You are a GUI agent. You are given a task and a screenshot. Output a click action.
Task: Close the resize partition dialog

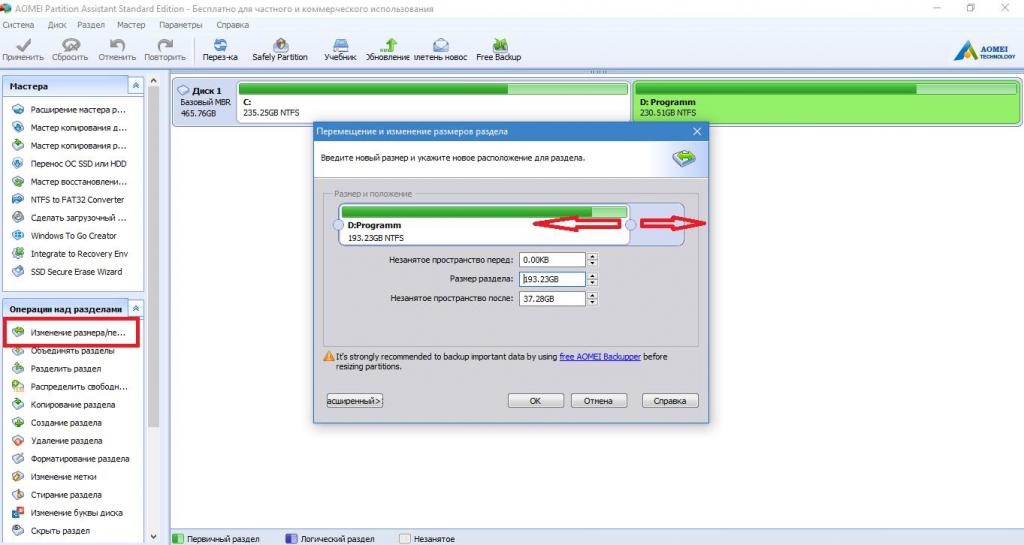[x=697, y=131]
